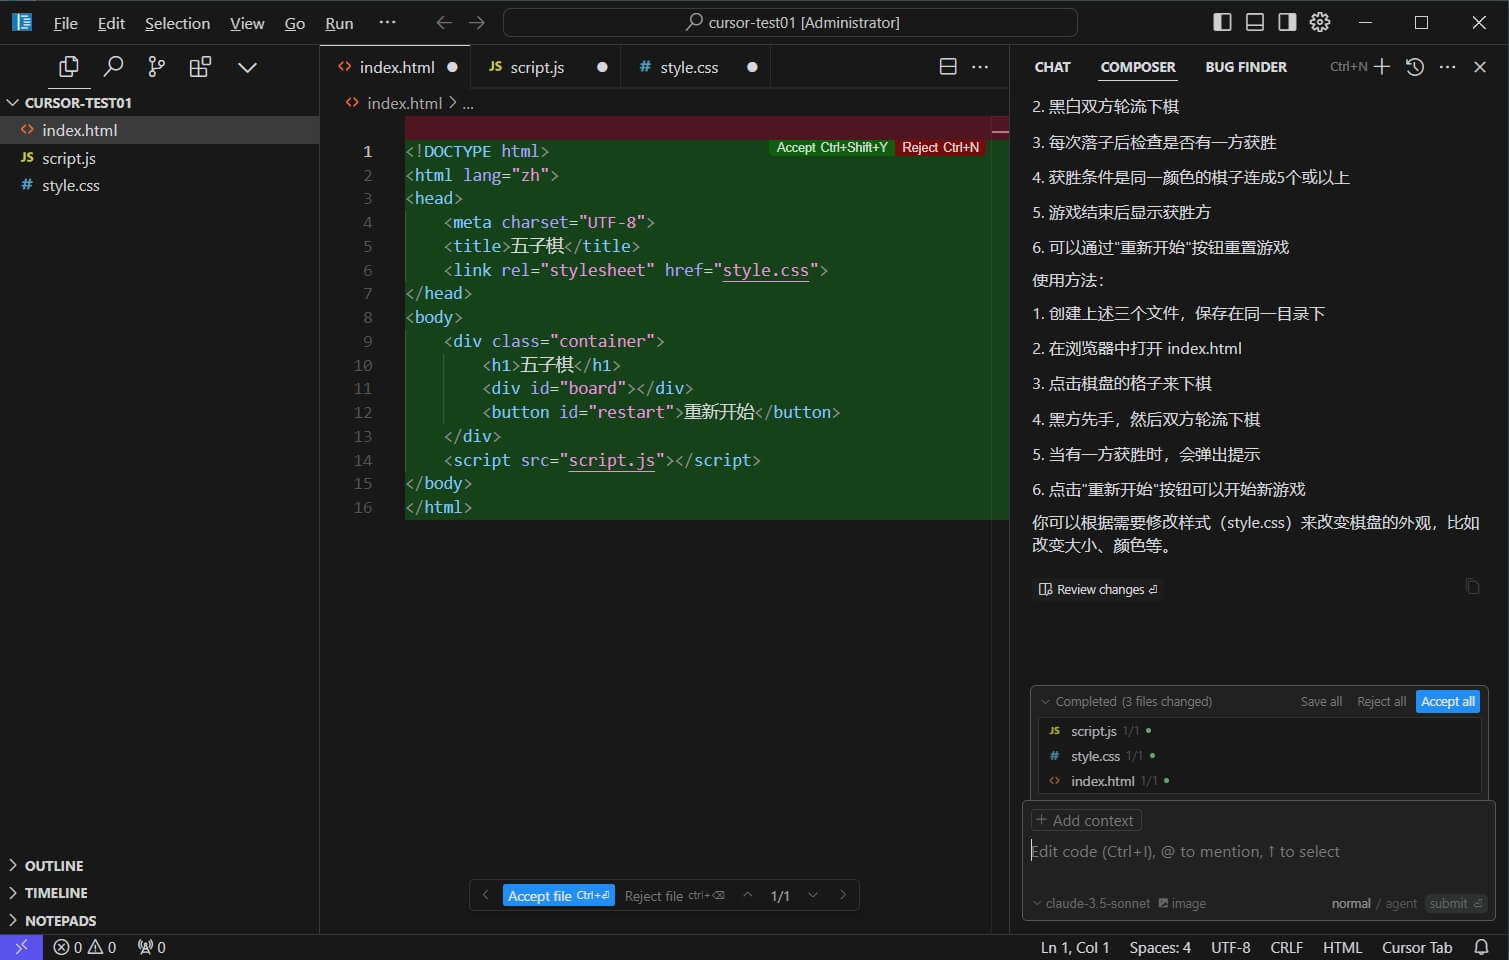Expand the NOTEPADS section
The width and height of the screenshot is (1509, 960).
click(x=160, y=921)
